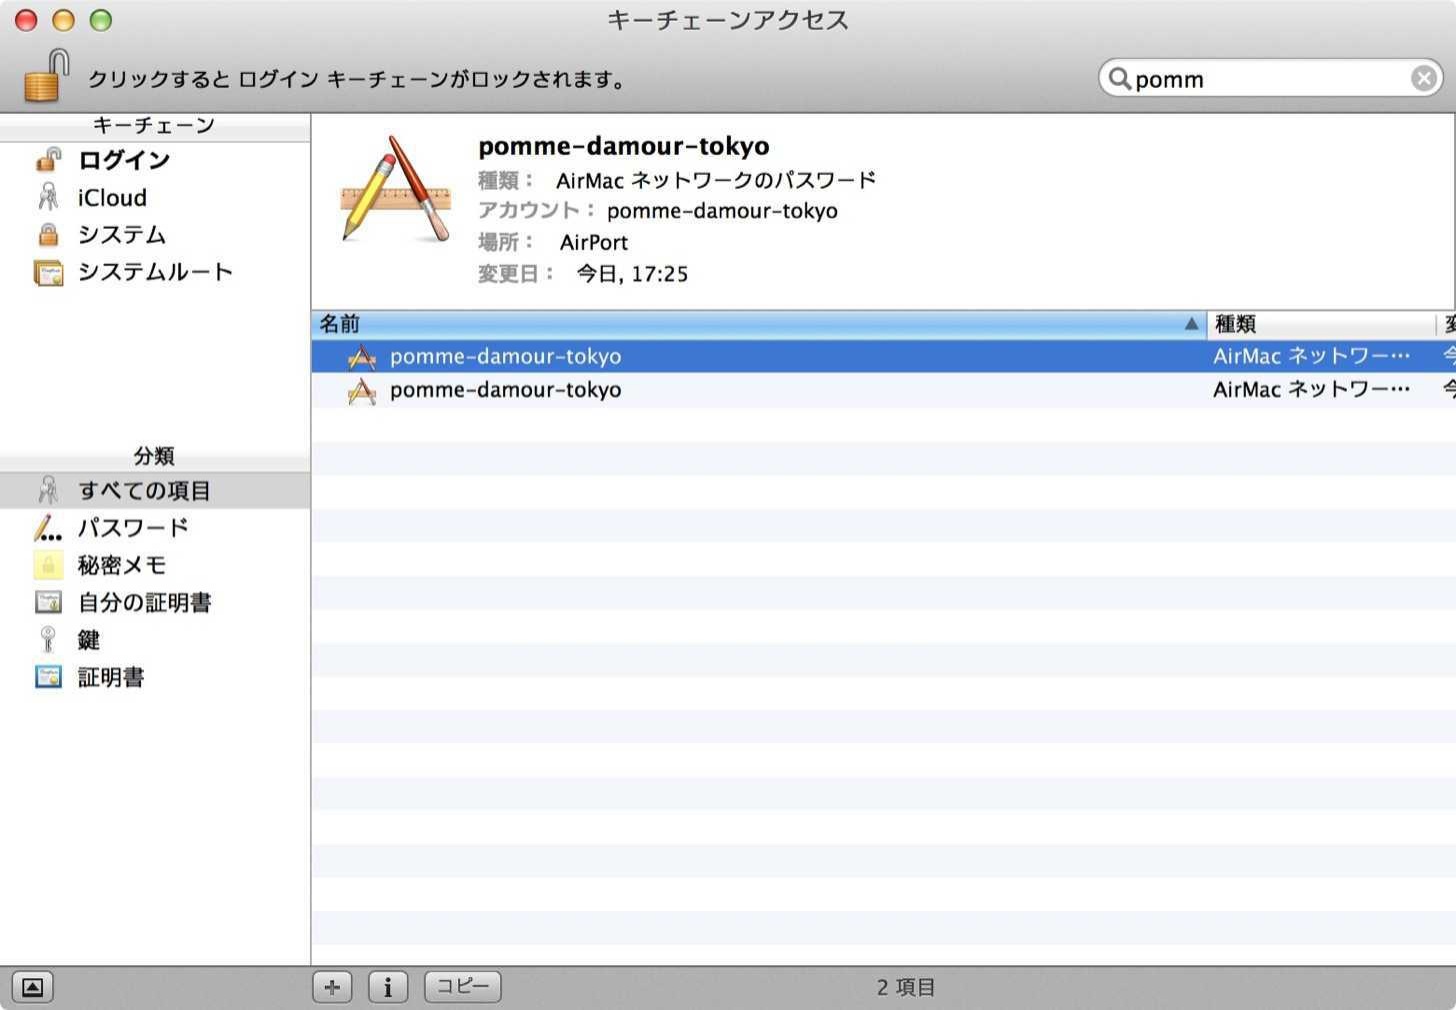Click the pencil icon beside パスワード
The height and width of the screenshot is (1010, 1456).
48,528
